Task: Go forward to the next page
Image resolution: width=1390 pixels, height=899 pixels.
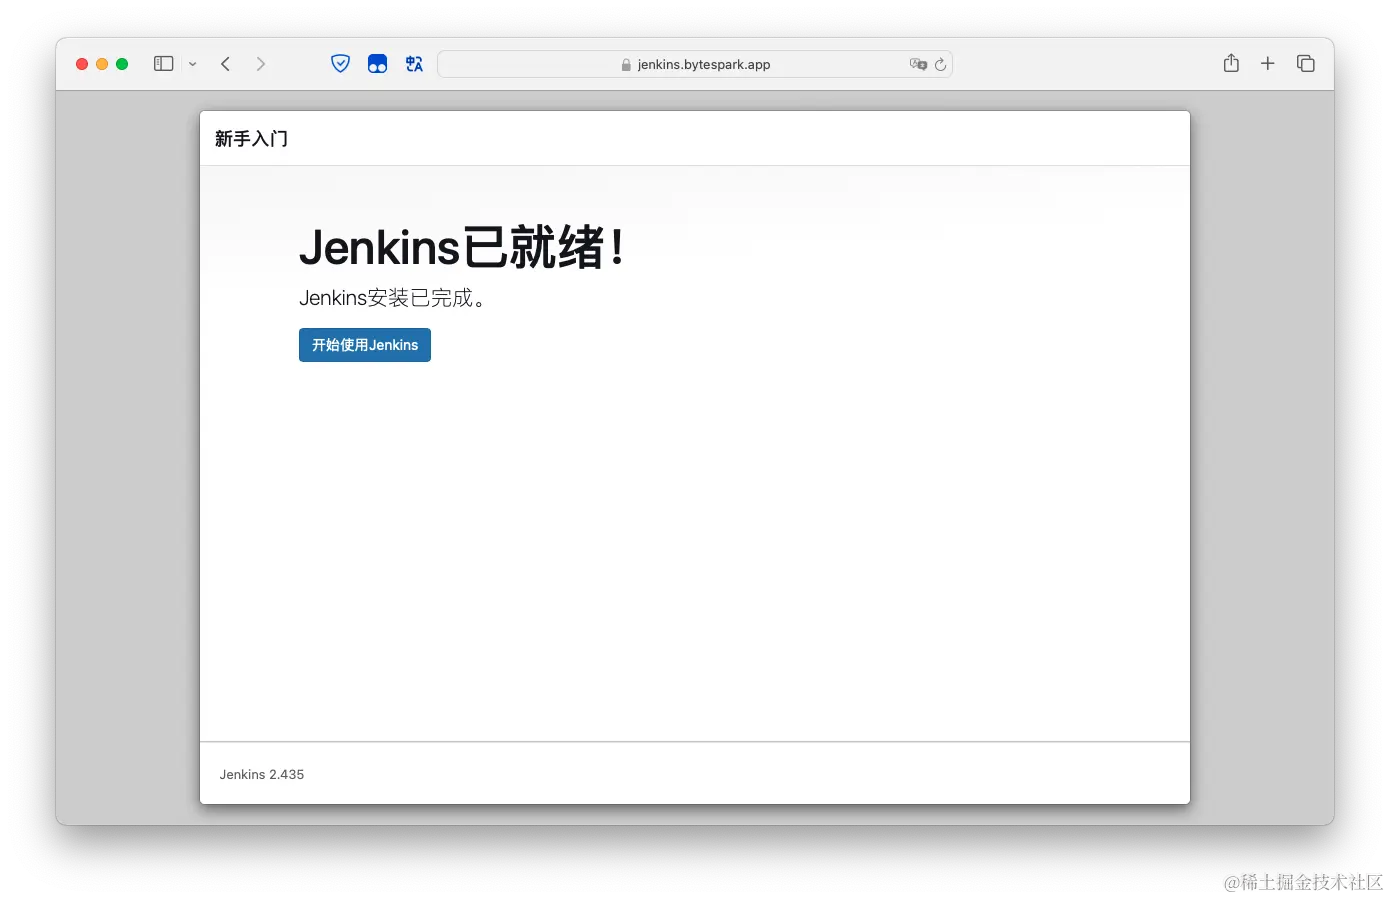Action: [261, 64]
